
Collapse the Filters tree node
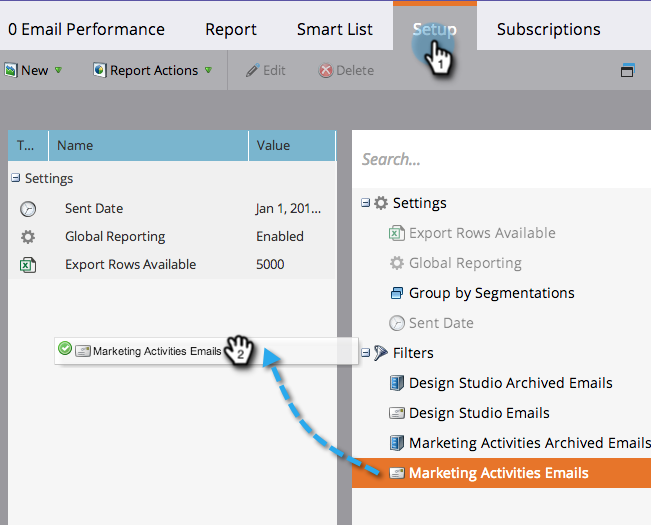[x=365, y=353]
